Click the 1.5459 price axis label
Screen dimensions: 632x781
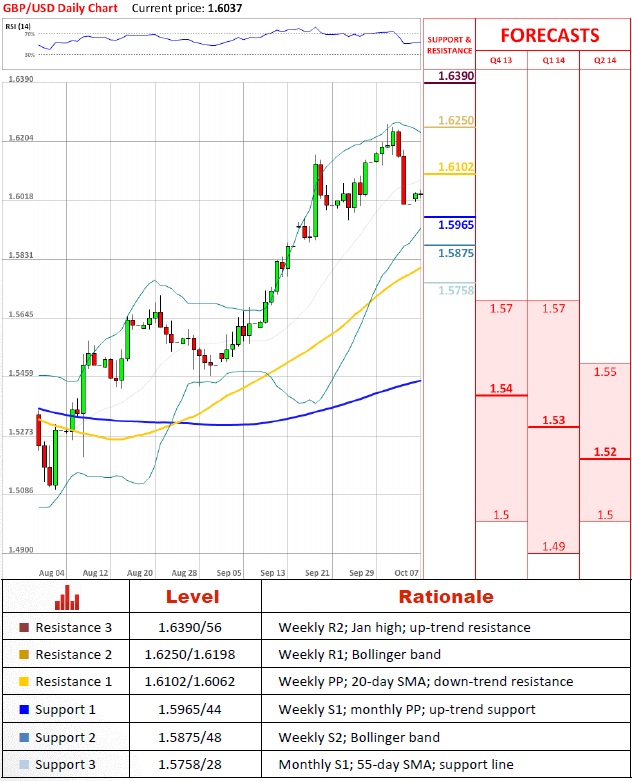click(20, 373)
